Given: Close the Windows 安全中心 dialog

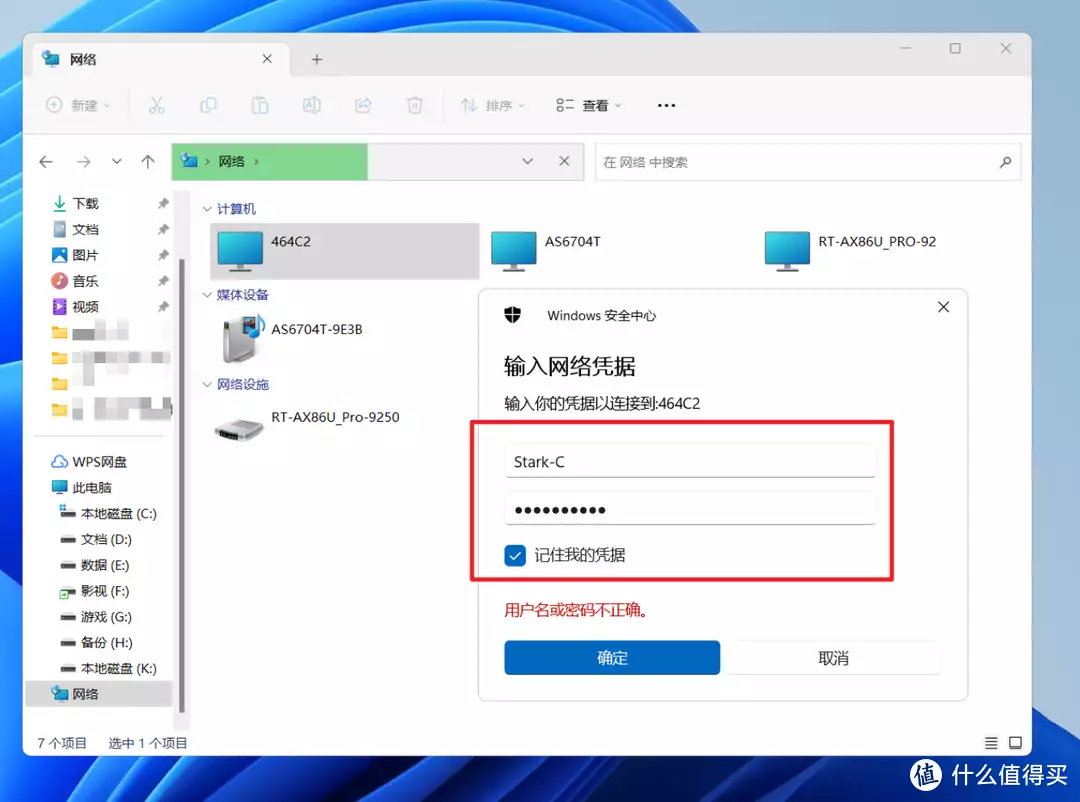Looking at the screenshot, I should pyautogui.click(x=944, y=307).
